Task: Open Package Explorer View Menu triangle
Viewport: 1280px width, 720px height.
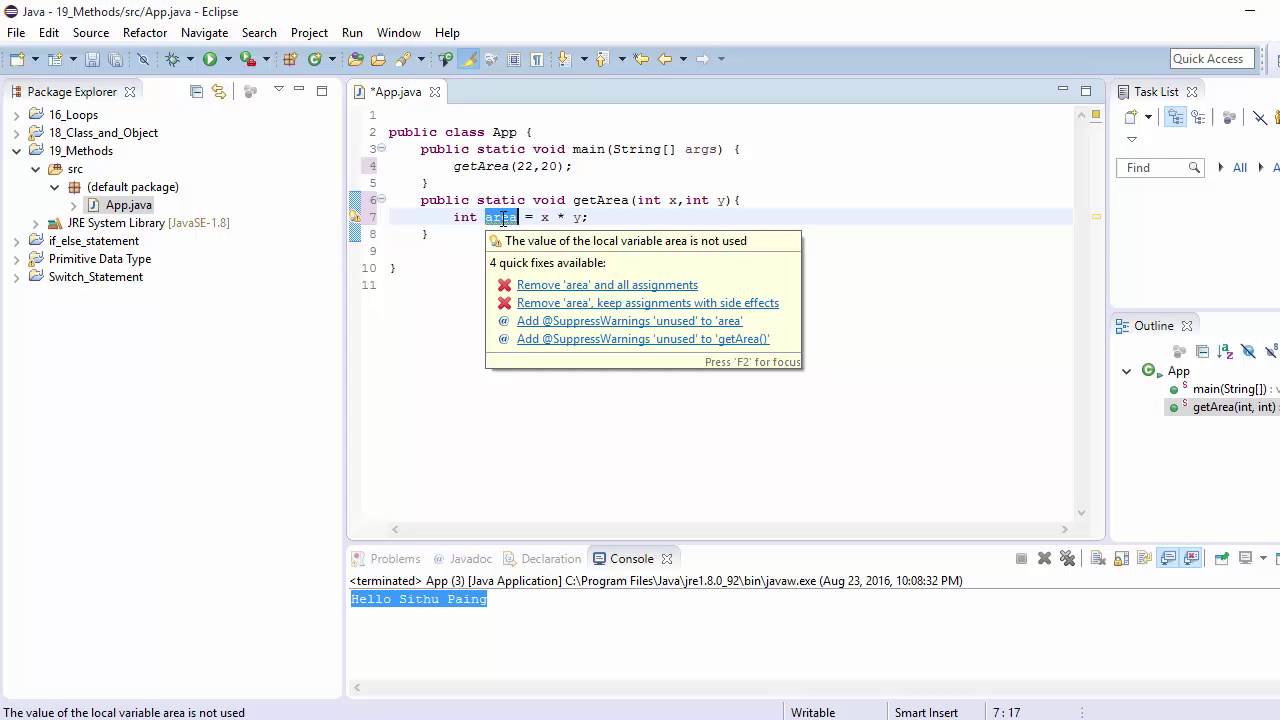Action: pyautogui.click(x=279, y=90)
